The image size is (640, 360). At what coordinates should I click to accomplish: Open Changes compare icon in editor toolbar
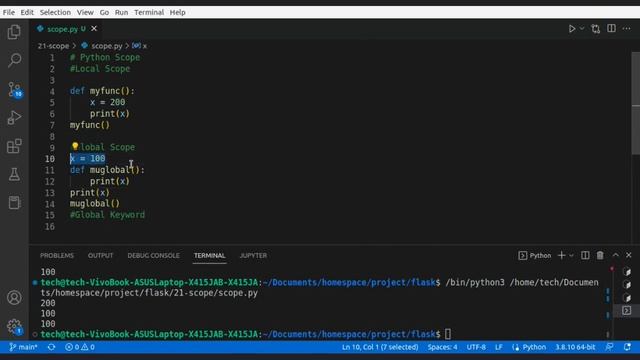tap(596, 29)
